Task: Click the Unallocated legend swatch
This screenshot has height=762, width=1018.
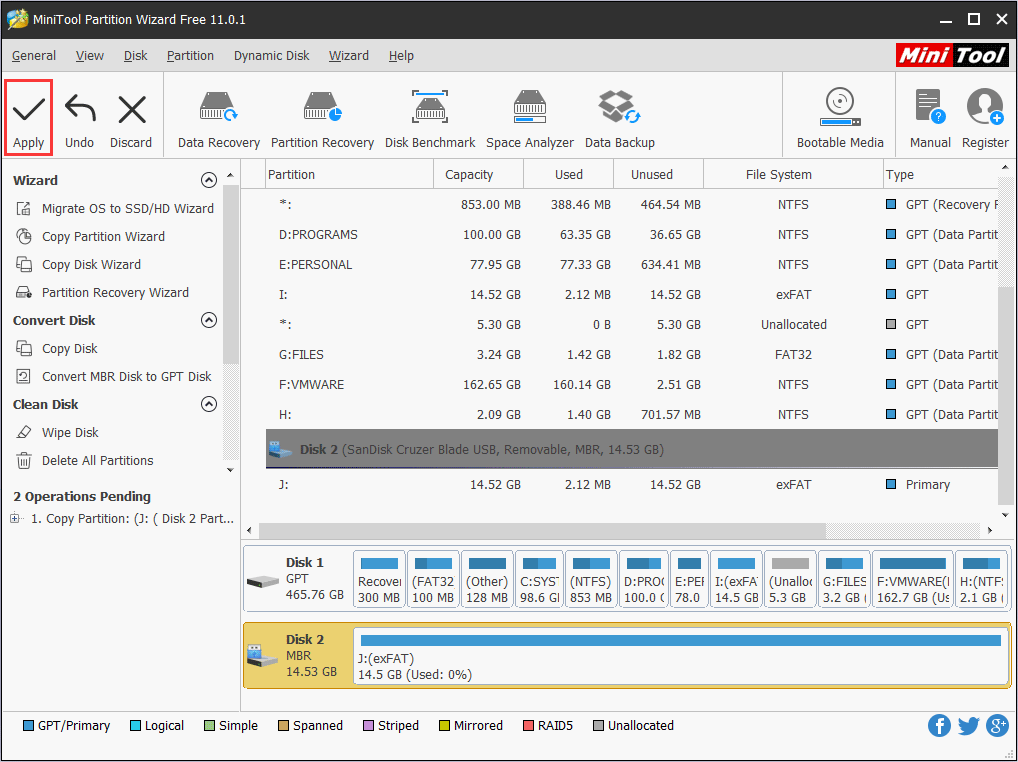Action: 598,726
